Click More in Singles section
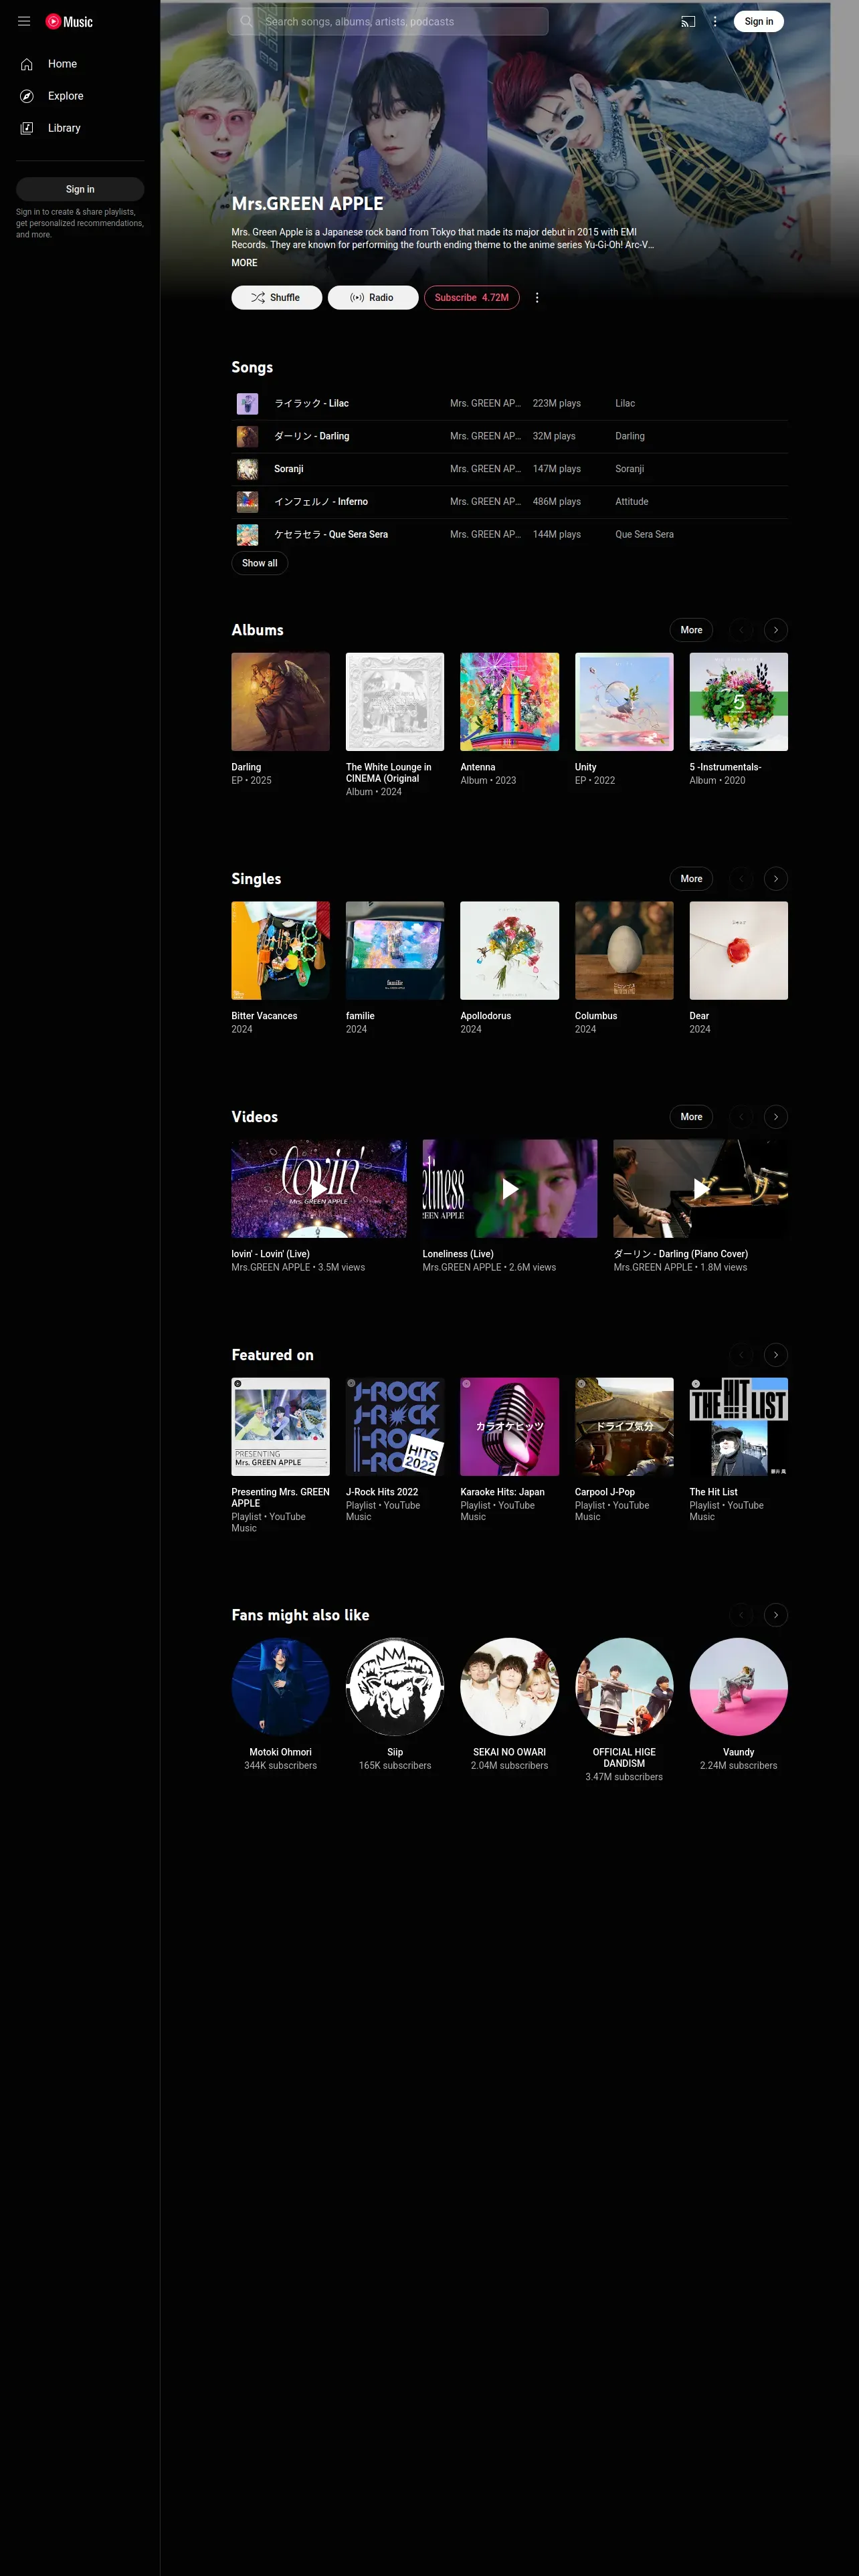859x2576 pixels. click(691, 879)
